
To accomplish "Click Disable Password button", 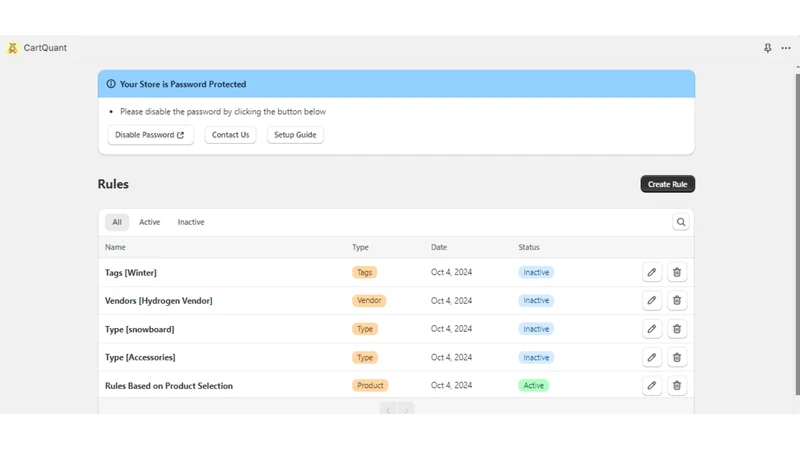I will [151, 135].
